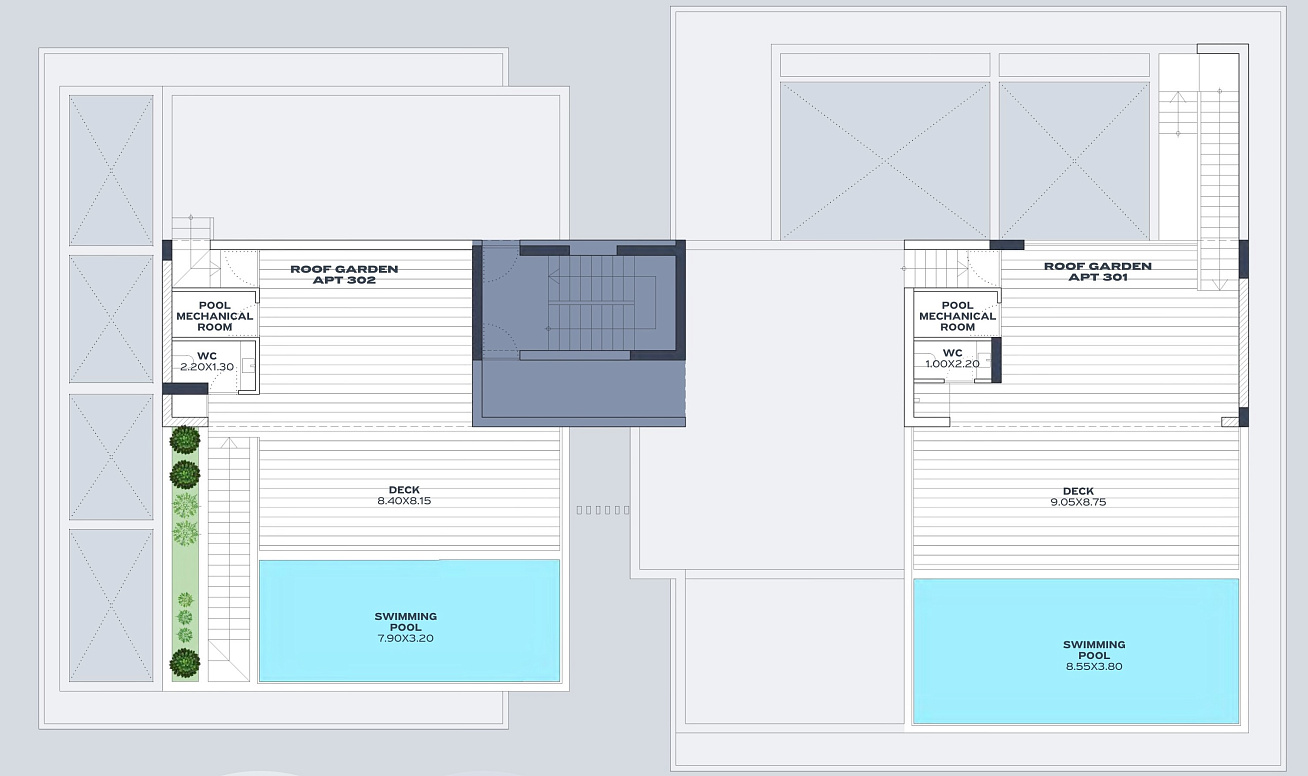Click the Roof Garden APT 302 label
The image size is (1308, 776).
click(x=344, y=275)
